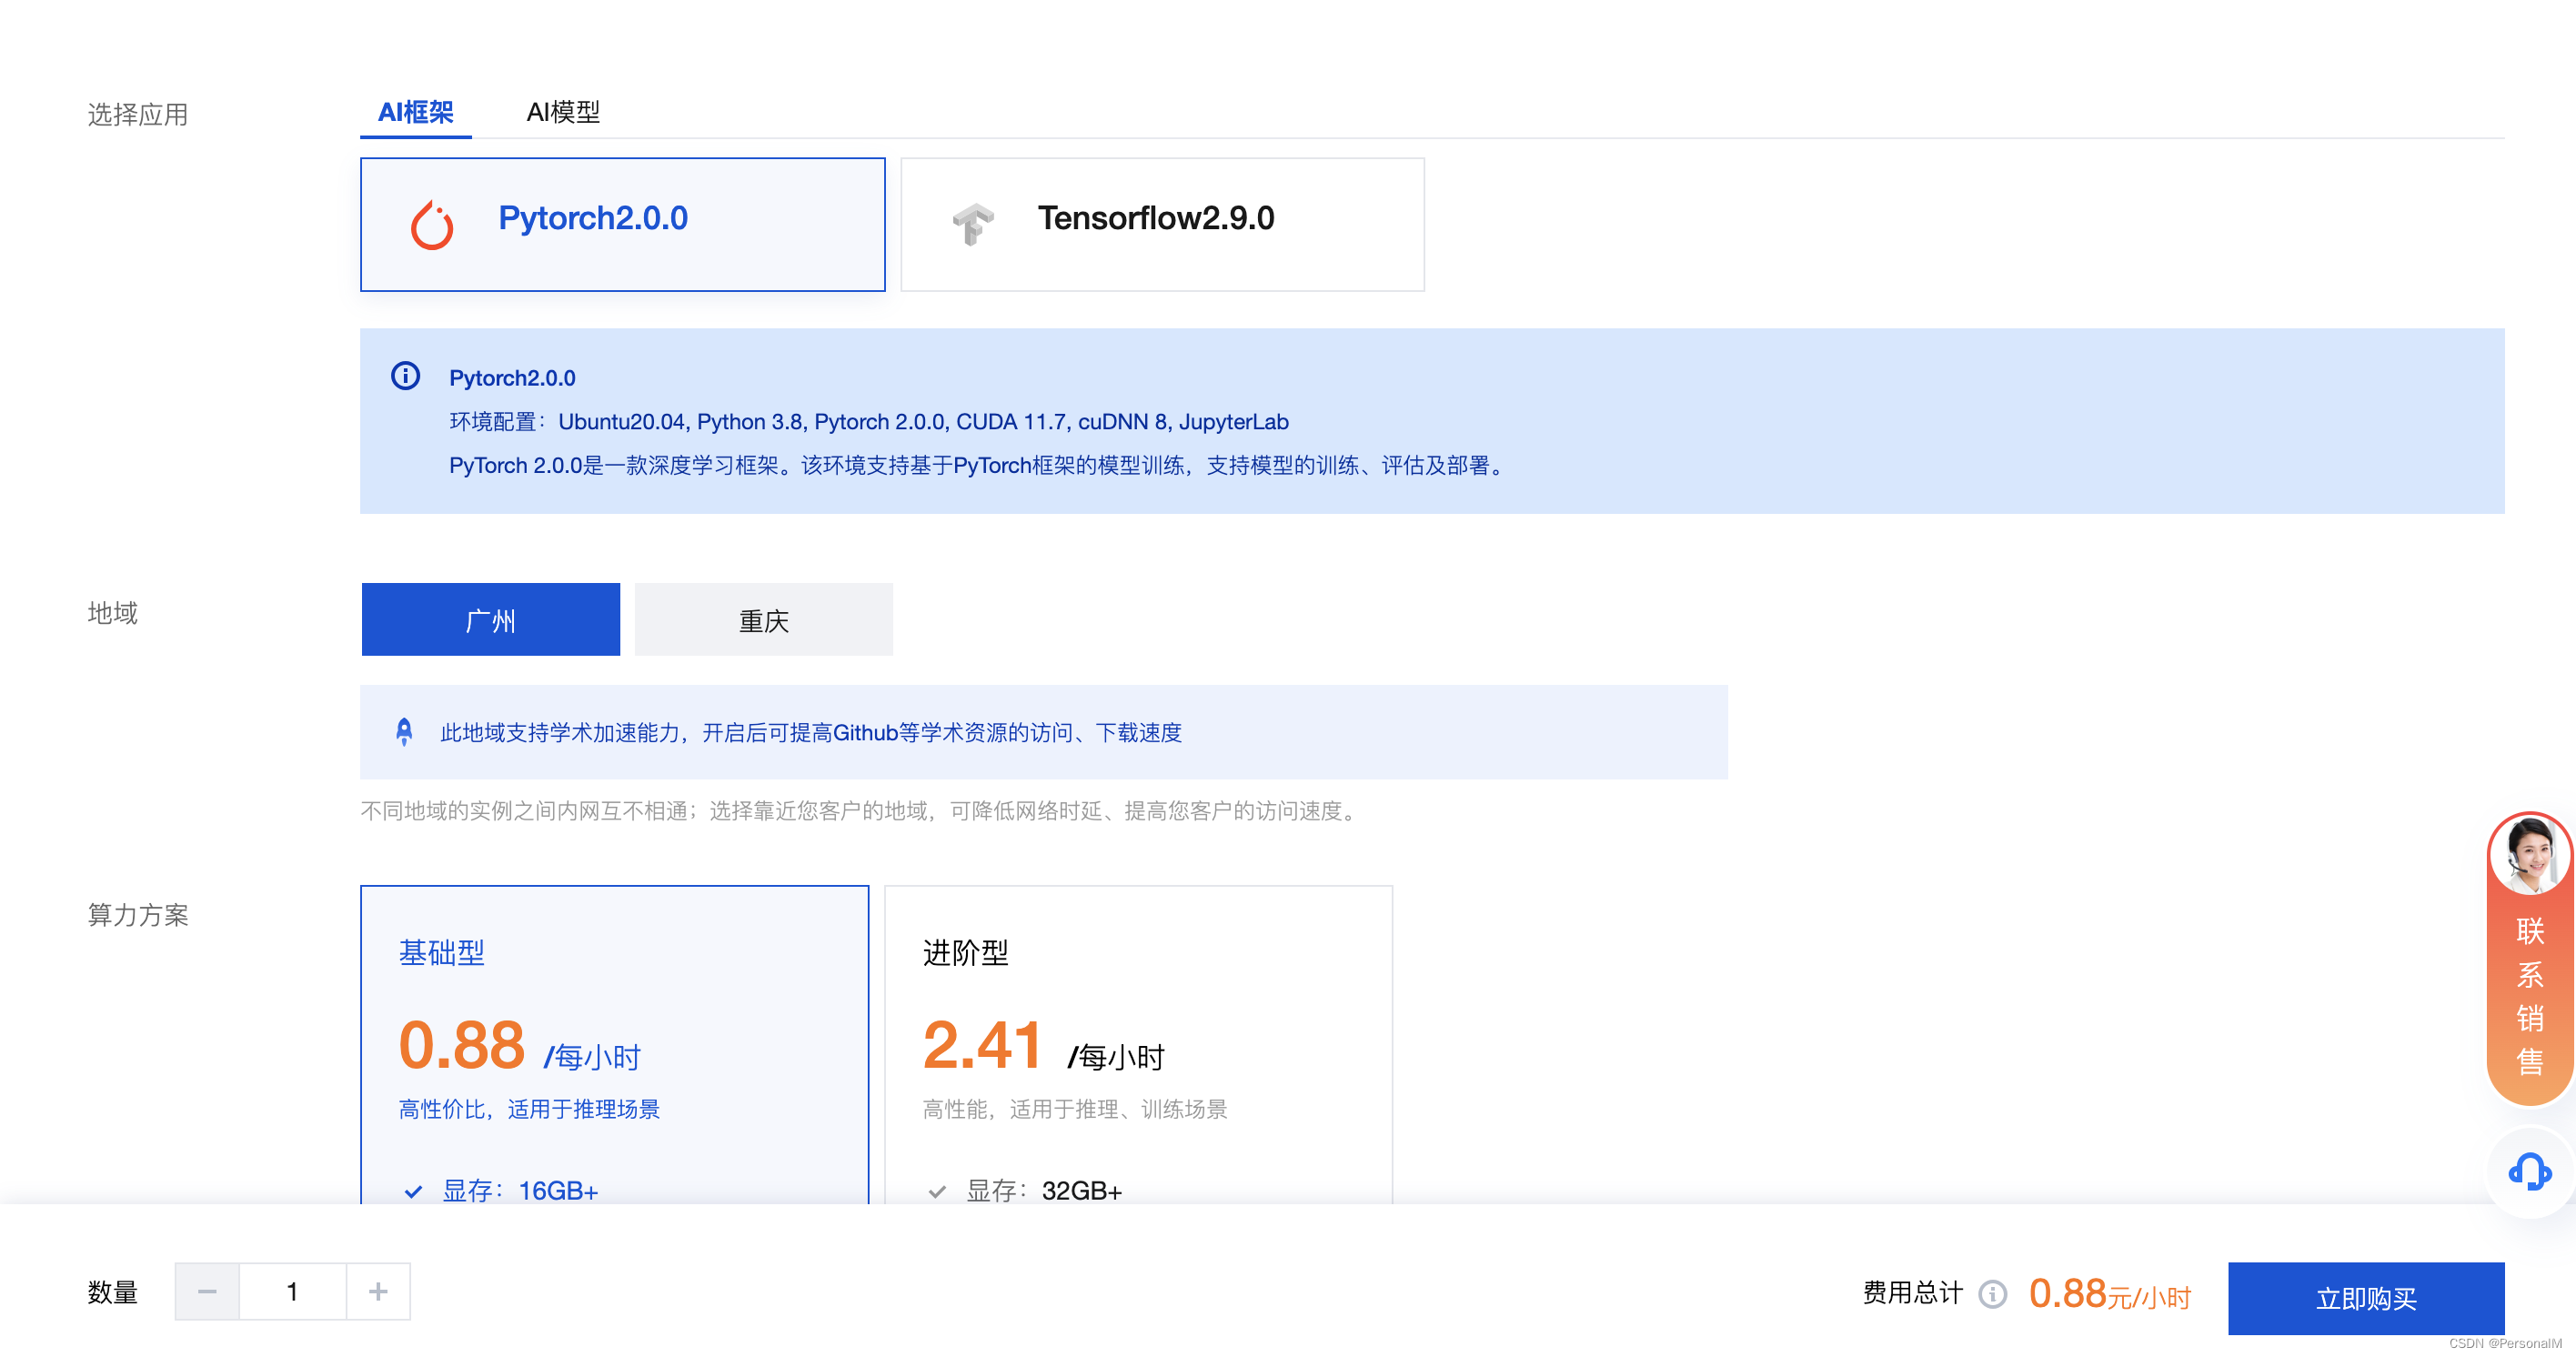Image resolution: width=2576 pixels, height=1357 pixels.
Task: Choose the 进阶型 compute plan card
Action: [1138, 1040]
